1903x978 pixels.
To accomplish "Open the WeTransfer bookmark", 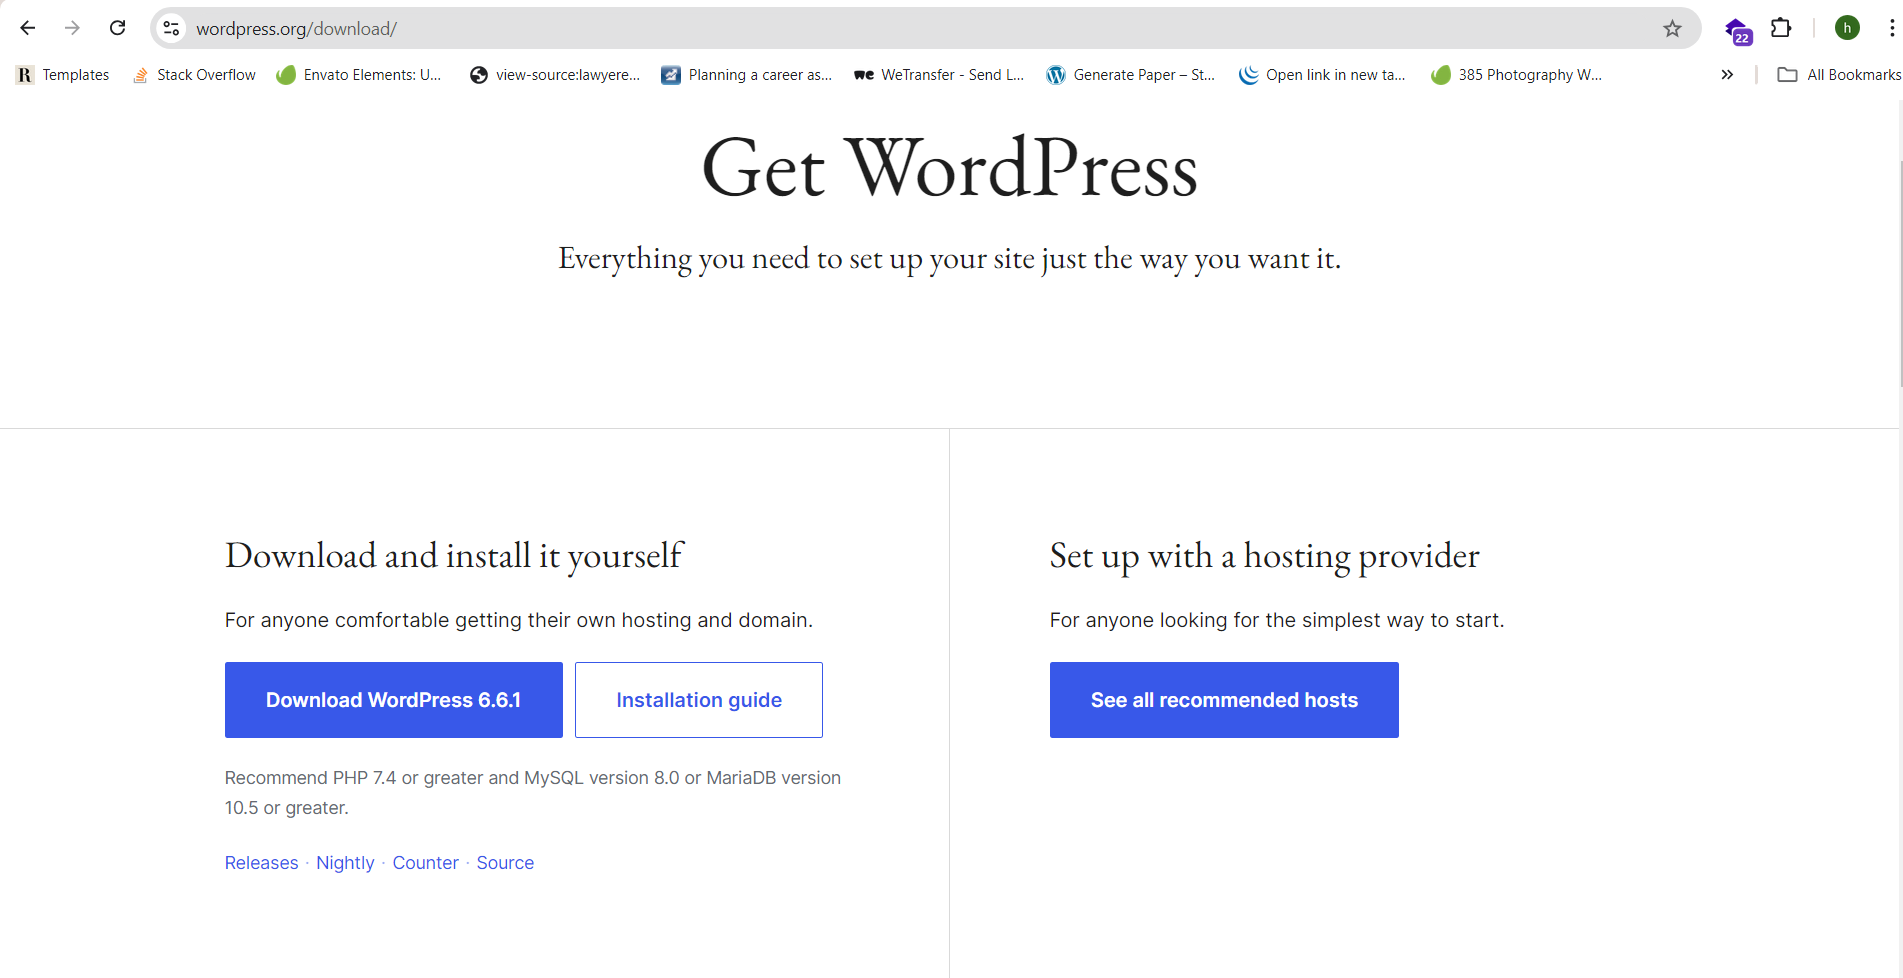I will click(x=938, y=74).
